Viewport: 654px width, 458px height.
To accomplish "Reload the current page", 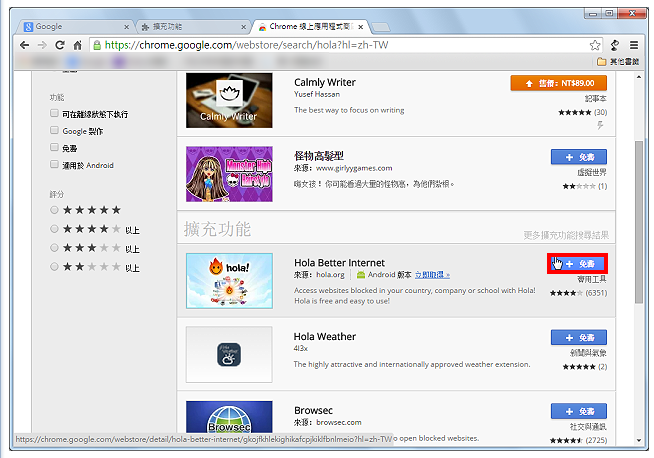I will [60, 45].
